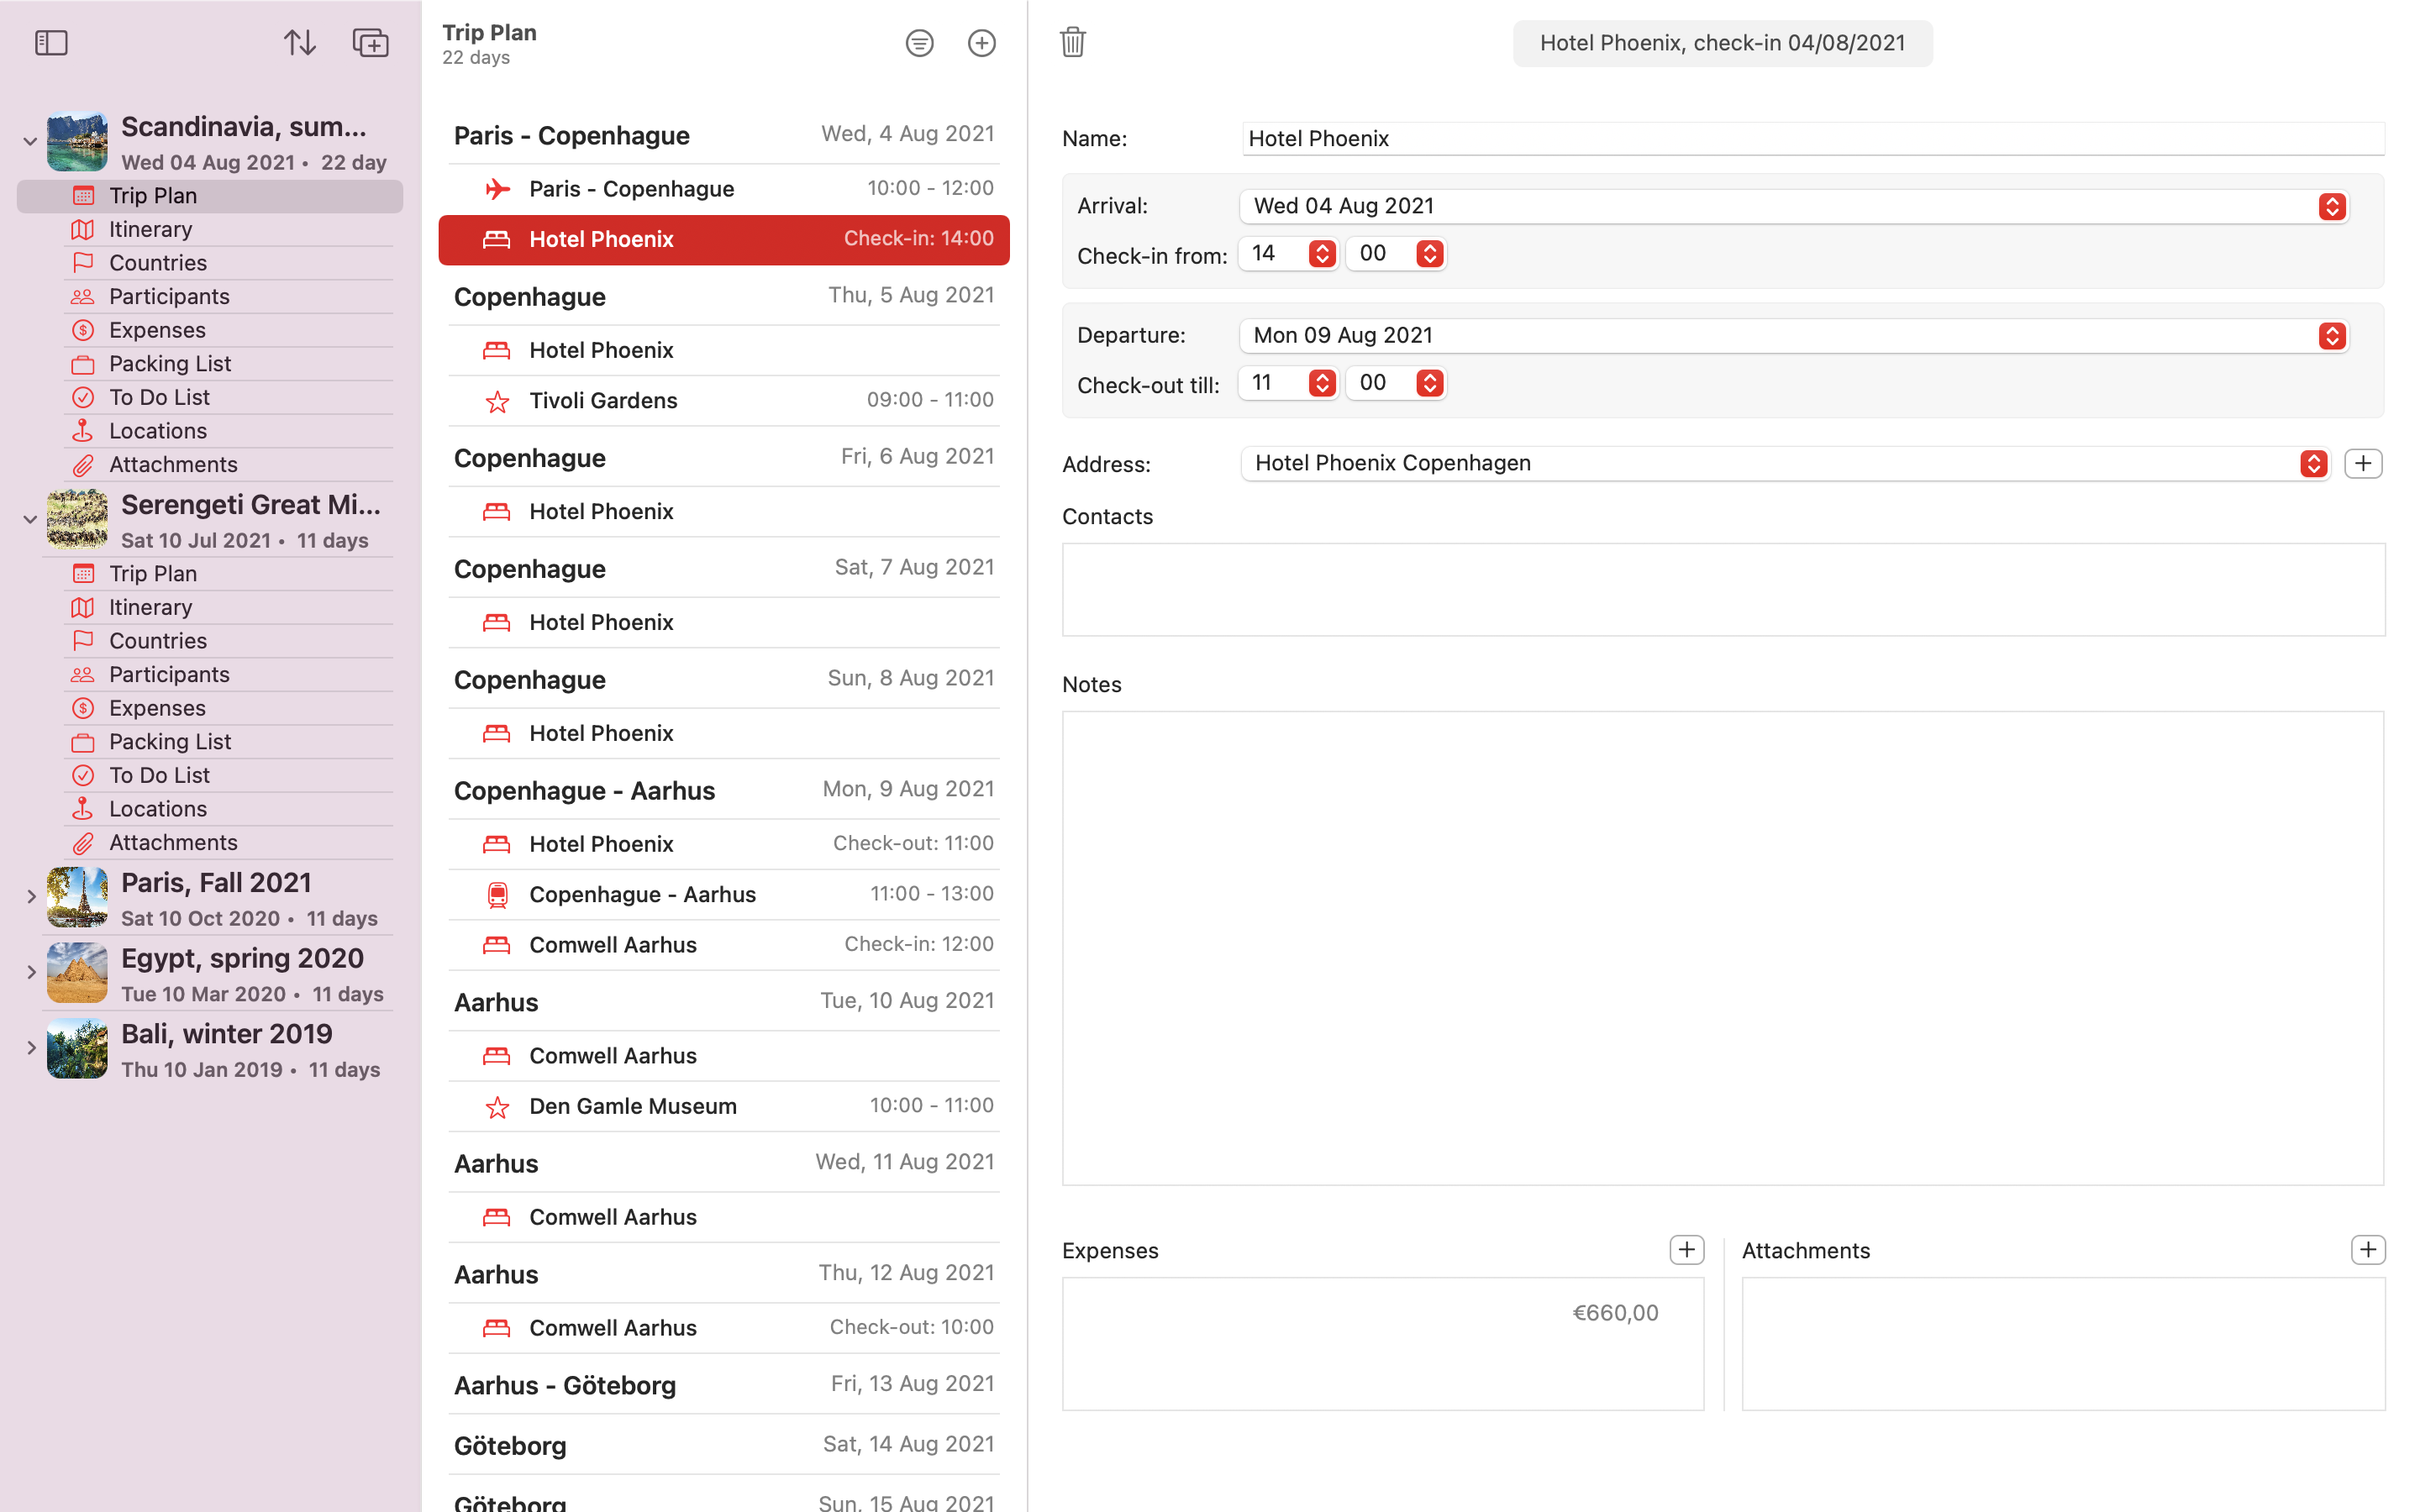Toggle the sidebar visibility icon
The image size is (2420, 1512).
[x=51, y=43]
